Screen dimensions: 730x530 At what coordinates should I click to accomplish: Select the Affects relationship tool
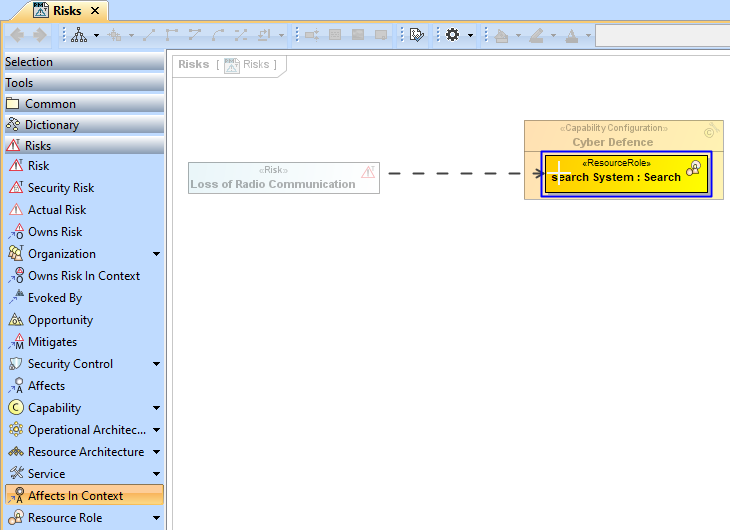(x=46, y=386)
